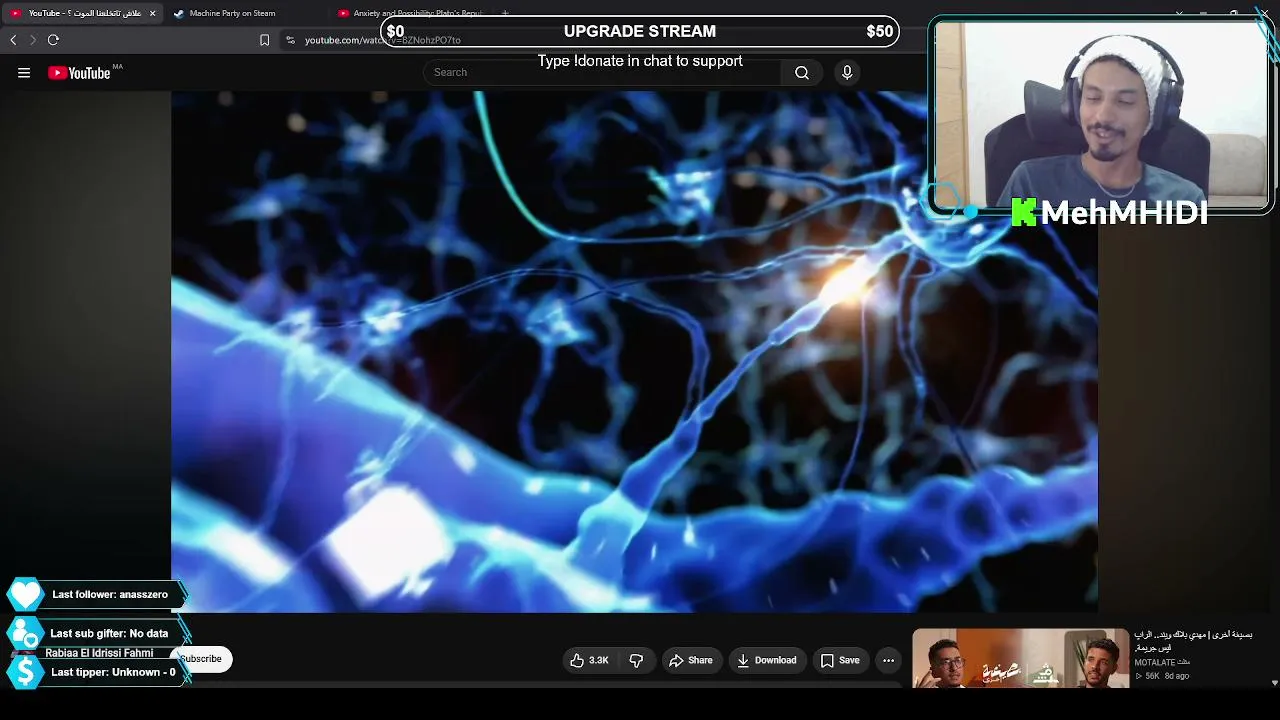Reload the current page
This screenshot has width=1280, height=720.
coord(53,40)
